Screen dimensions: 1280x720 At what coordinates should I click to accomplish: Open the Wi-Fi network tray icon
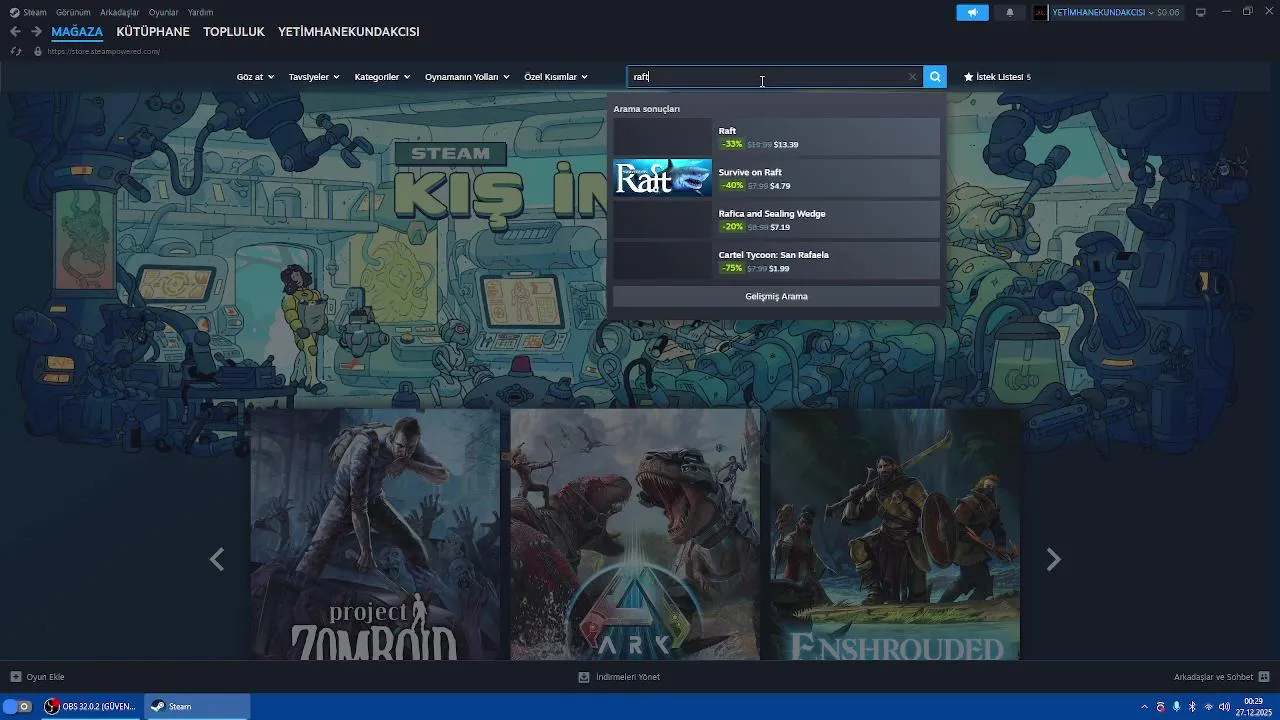tap(1208, 707)
